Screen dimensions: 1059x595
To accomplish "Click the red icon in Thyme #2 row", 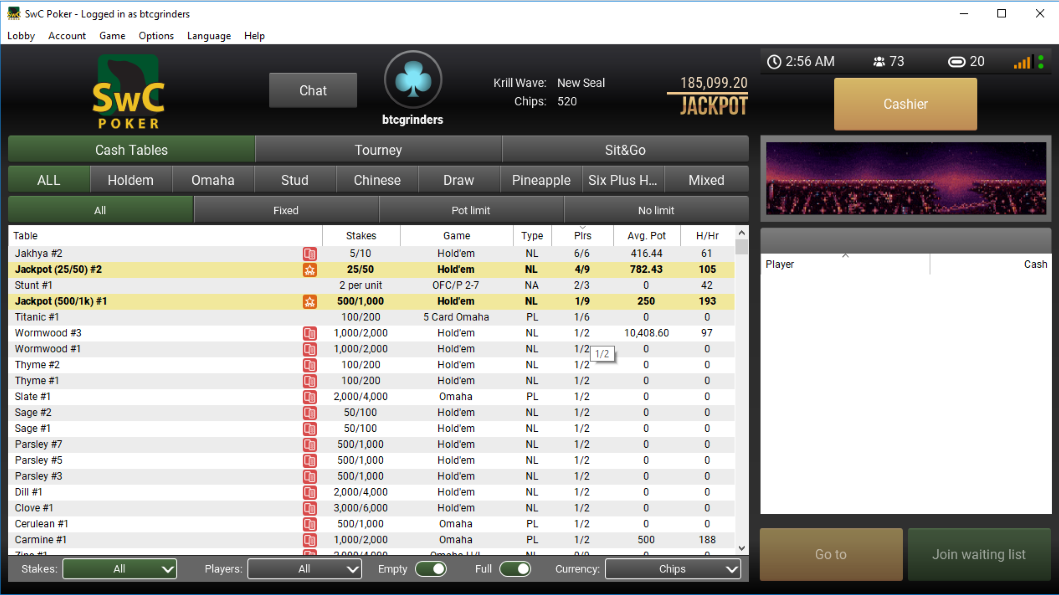I will click(x=309, y=365).
